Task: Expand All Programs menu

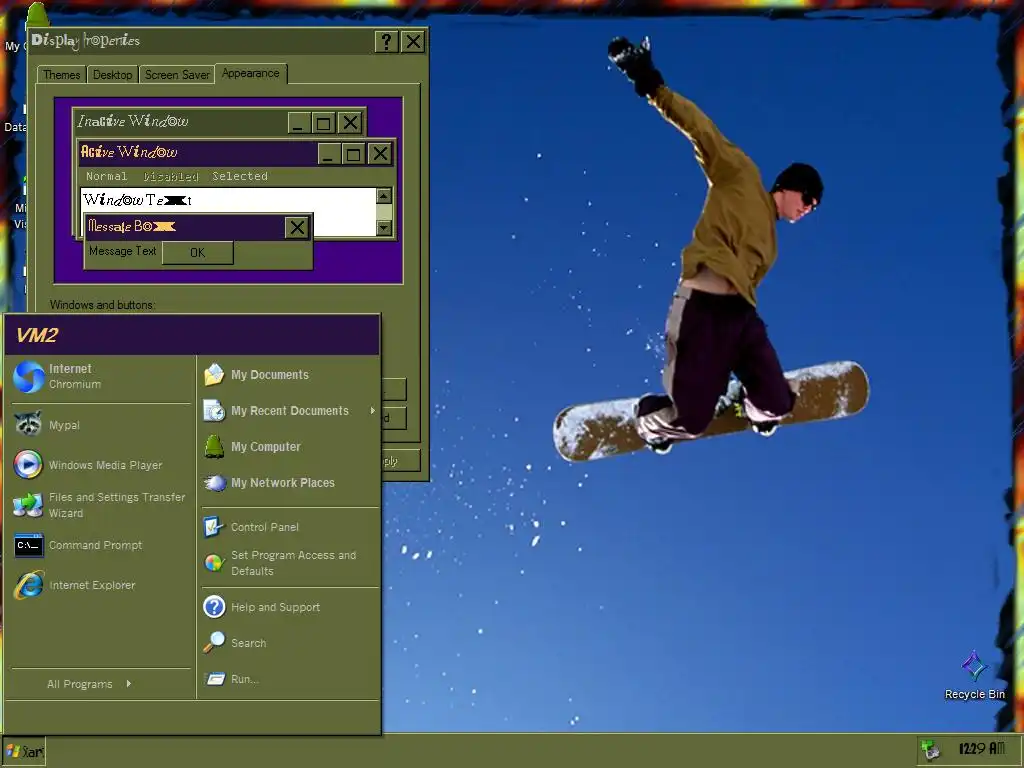Action: tap(89, 684)
